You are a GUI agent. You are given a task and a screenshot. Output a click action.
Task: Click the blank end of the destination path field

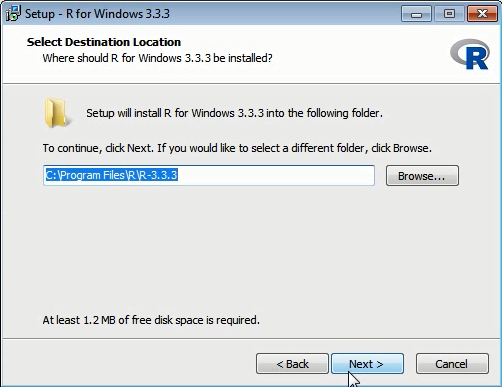tap(276, 175)
